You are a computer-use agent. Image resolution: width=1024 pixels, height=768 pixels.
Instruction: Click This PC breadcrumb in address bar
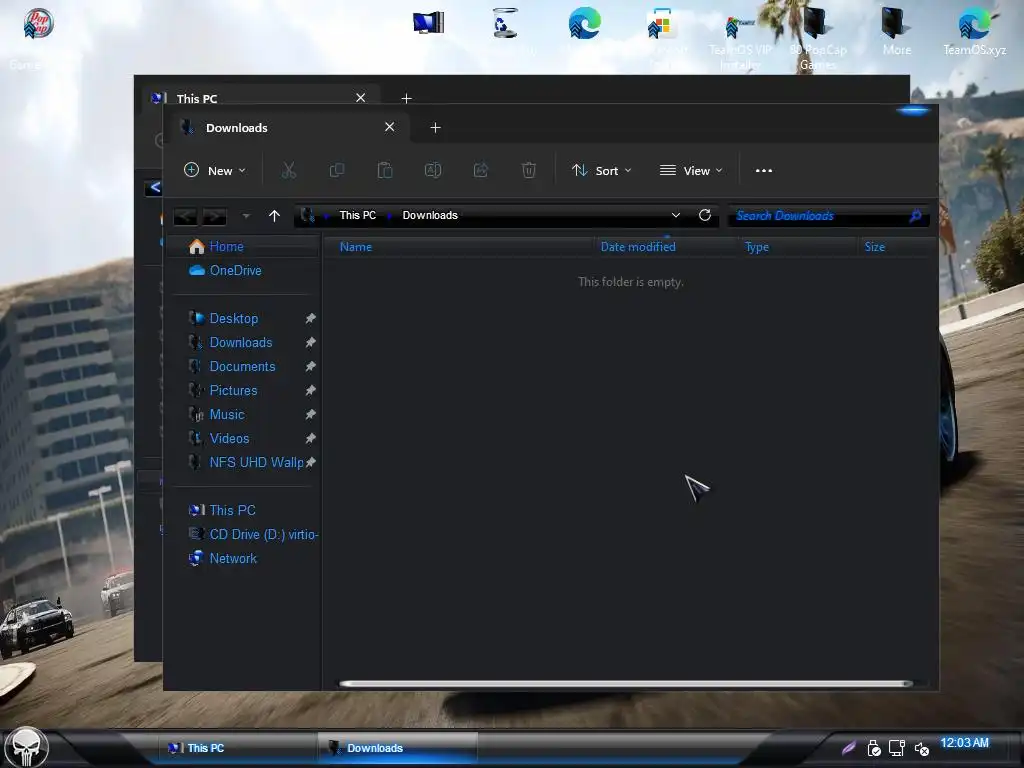click(x=358, y=216)
